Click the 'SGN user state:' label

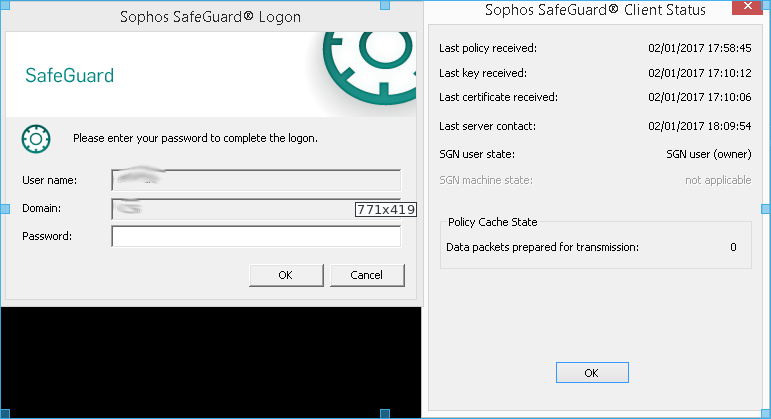tap(477, 154)
